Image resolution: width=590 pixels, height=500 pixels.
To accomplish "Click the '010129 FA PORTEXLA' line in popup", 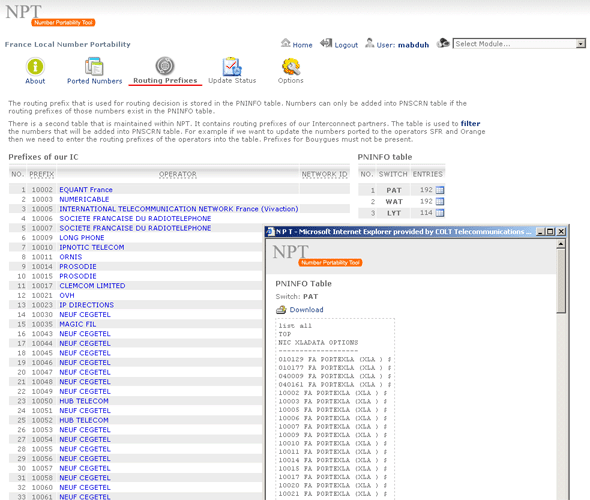I will tap(335, 359).
